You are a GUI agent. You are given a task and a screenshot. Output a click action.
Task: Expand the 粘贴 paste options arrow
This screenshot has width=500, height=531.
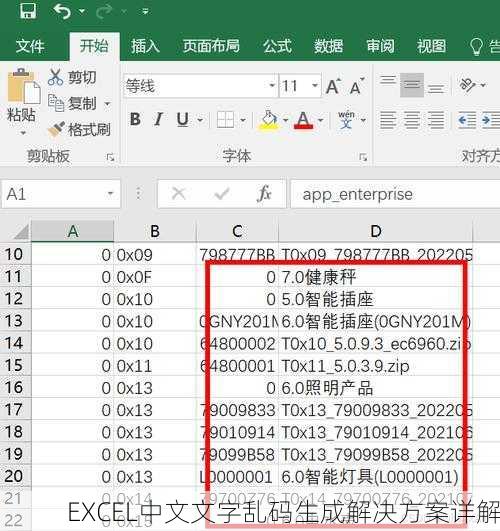(23, 133)
